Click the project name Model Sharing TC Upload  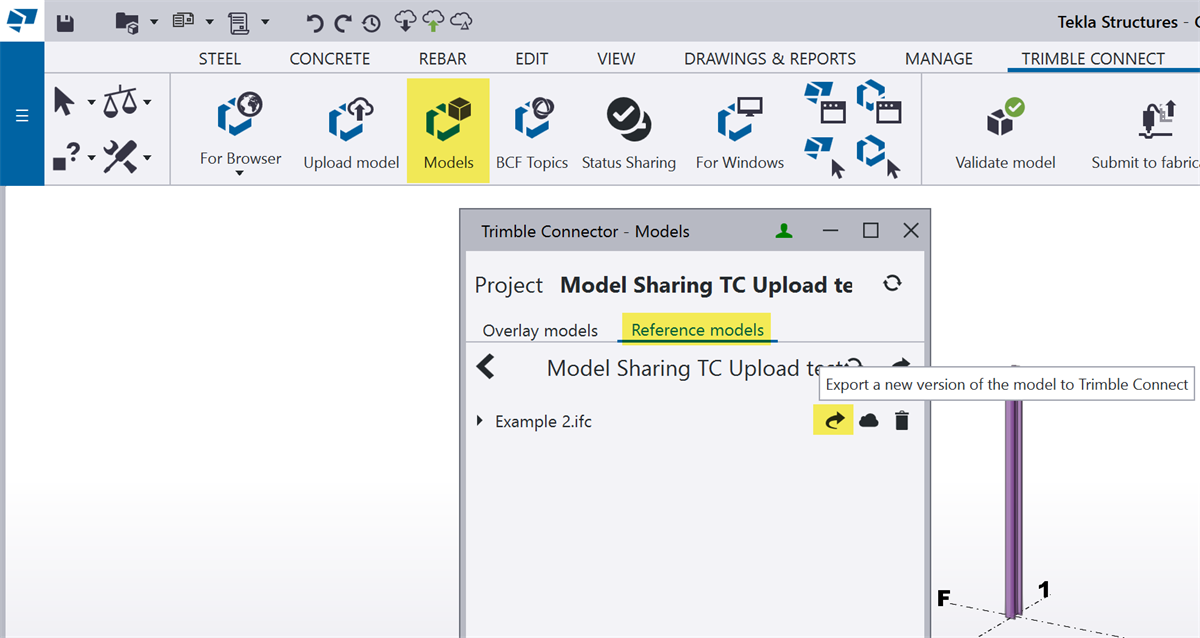pos(706,285)
